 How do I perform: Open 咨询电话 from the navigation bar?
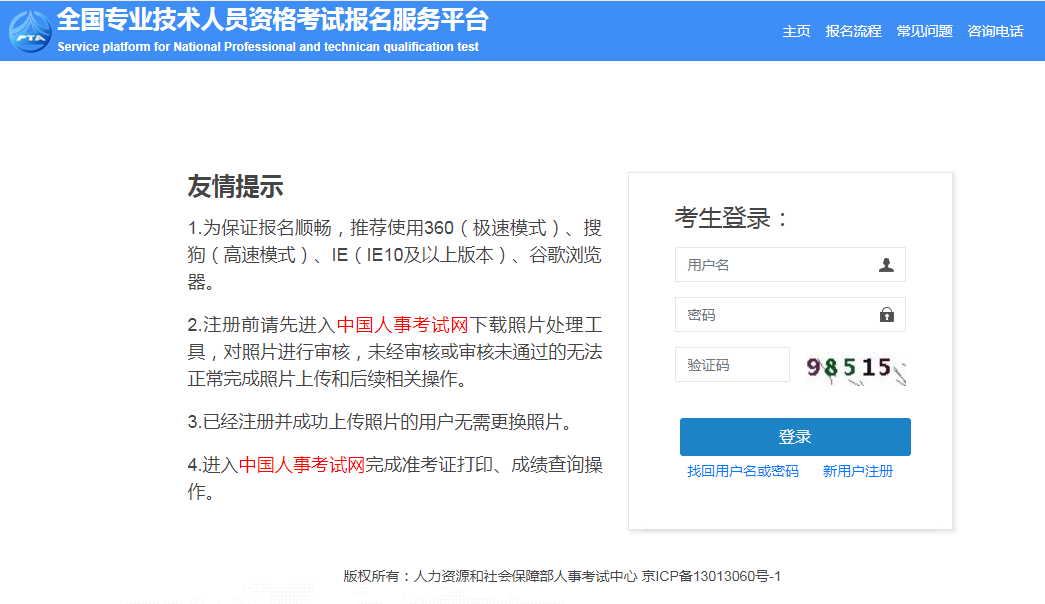pos(994,31)
